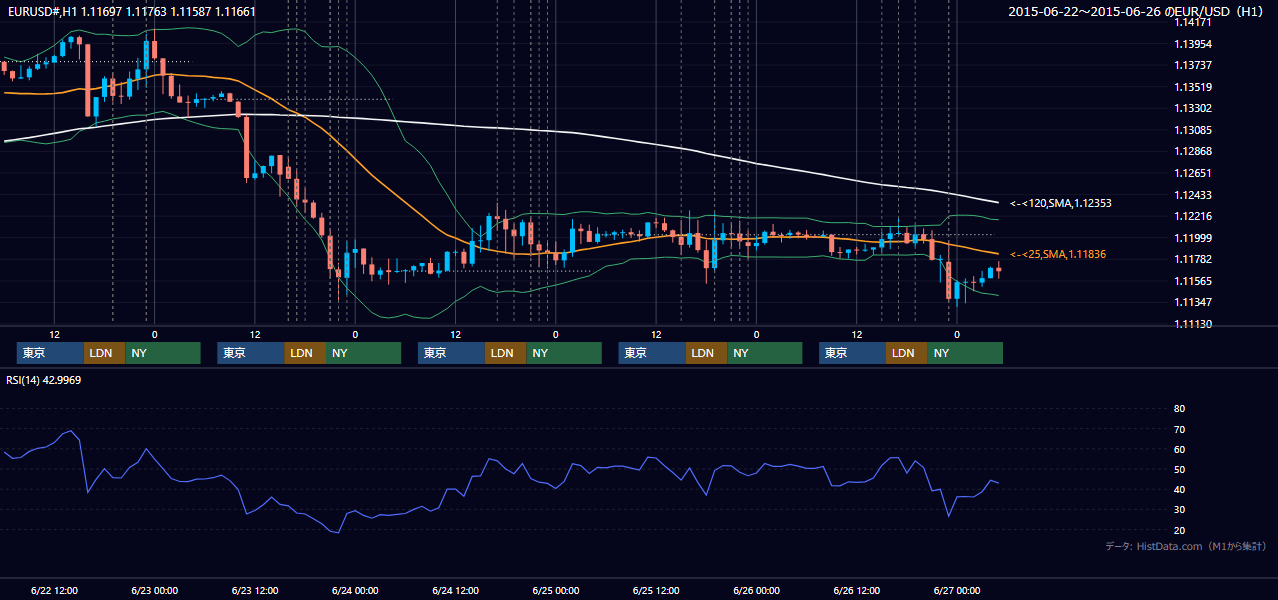Select time axis label 6/26 00:00
This screenshot has width=1278, height=600.
(756, 591)
